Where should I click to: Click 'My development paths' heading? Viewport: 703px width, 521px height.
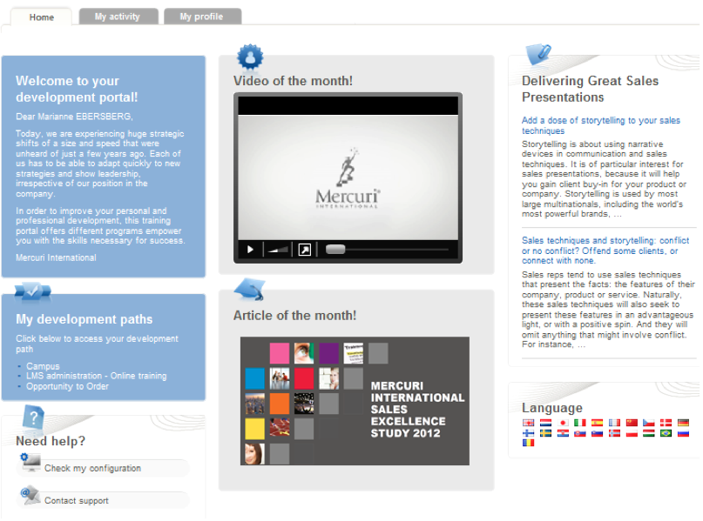[84, 319]
